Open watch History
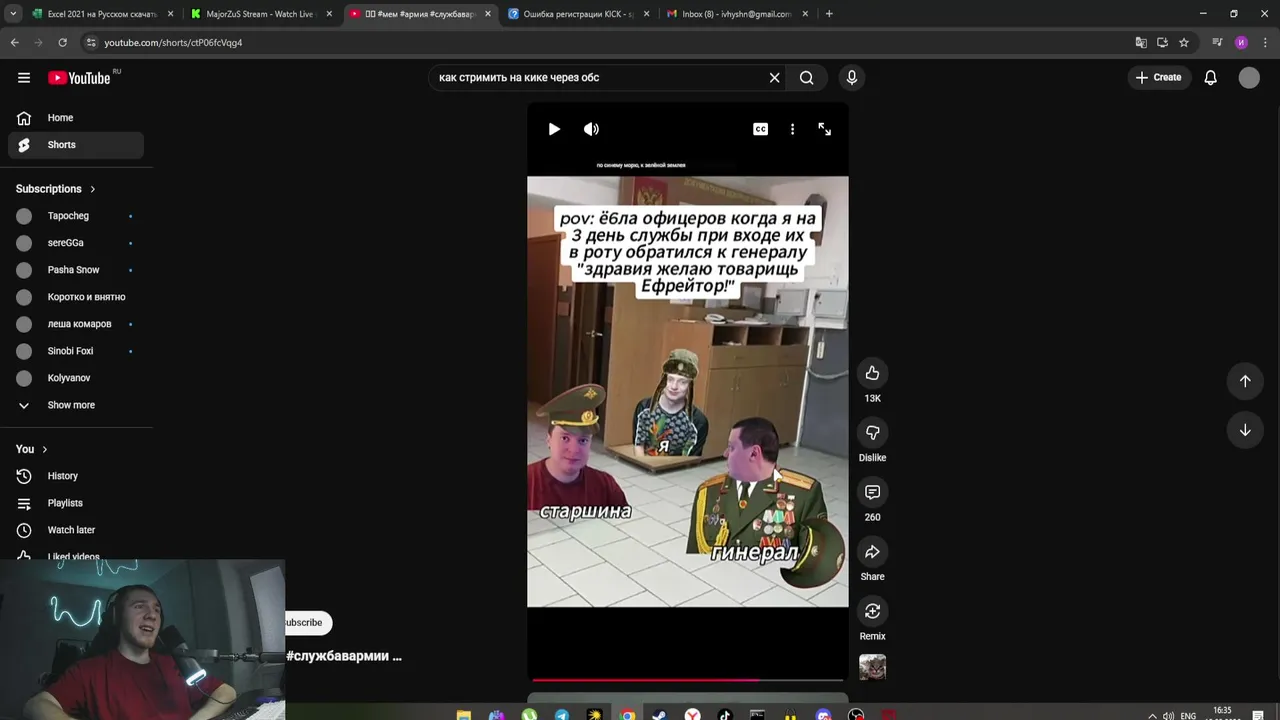 [76, 476]
